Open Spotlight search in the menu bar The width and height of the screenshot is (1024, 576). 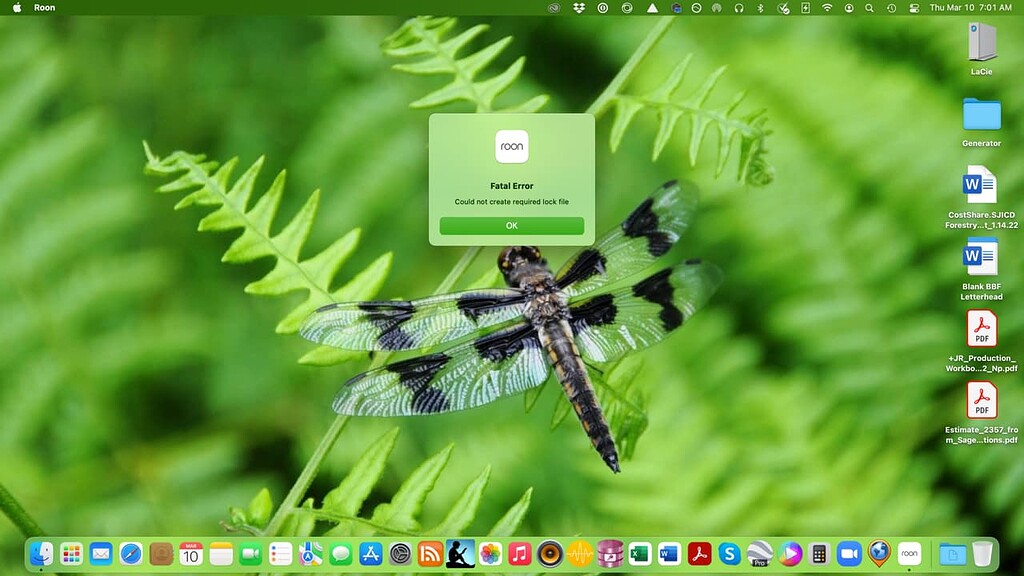870,7
